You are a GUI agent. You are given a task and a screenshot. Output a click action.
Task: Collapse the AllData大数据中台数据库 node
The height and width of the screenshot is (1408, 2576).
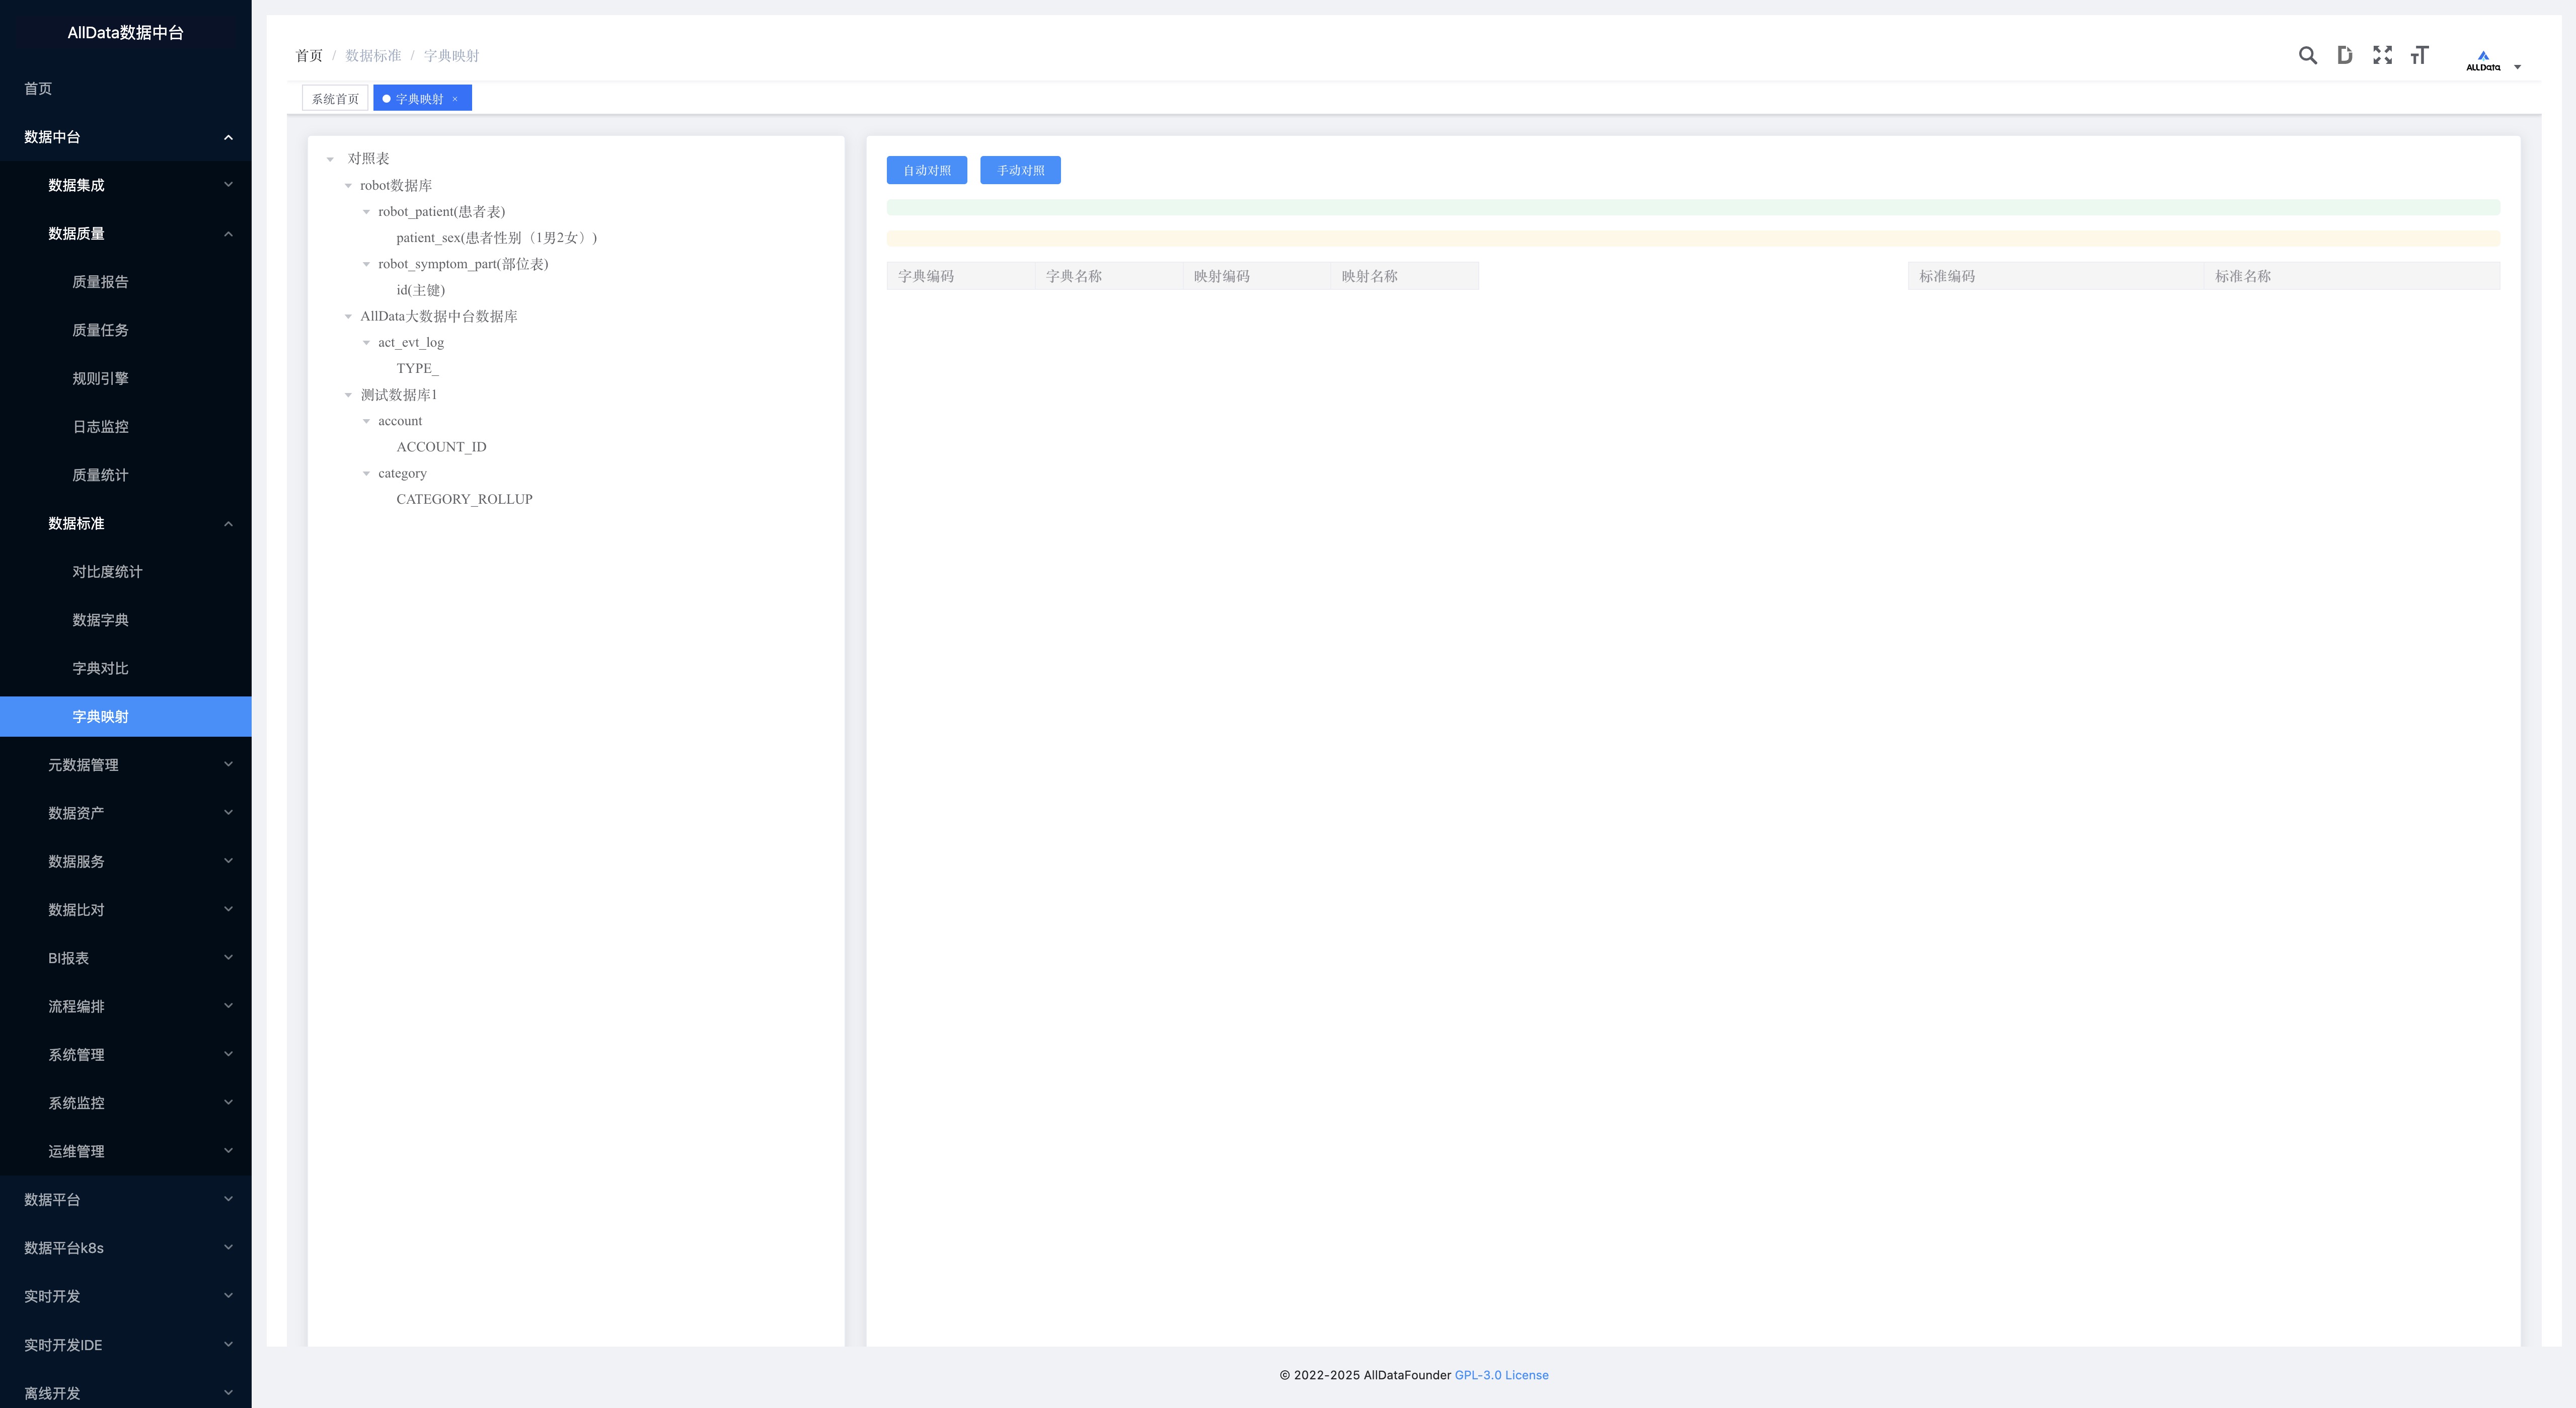[348, 316]
